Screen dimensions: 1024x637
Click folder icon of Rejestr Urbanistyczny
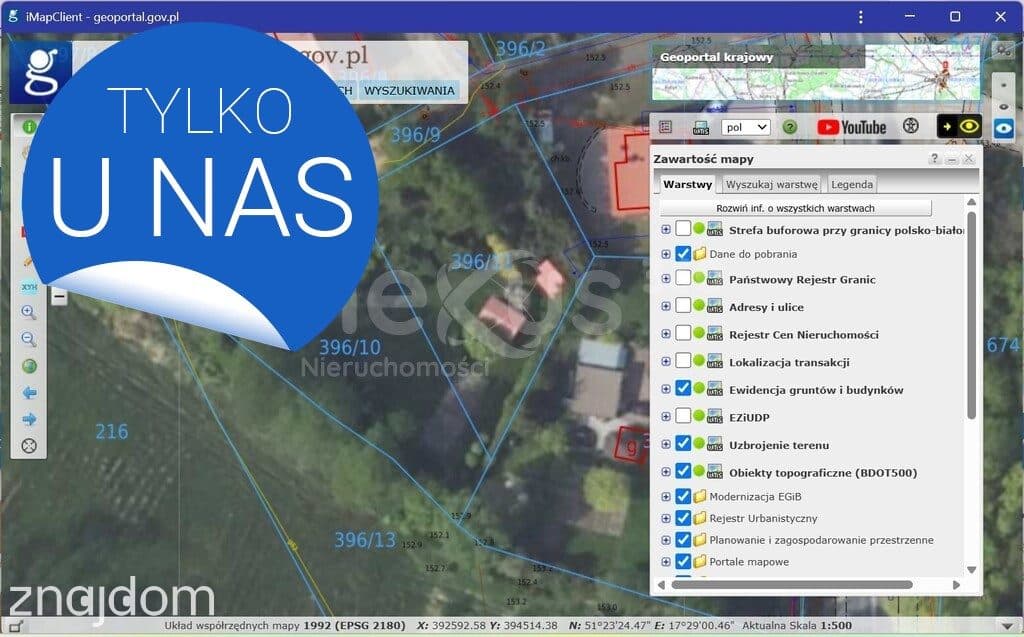click(699, 518)
